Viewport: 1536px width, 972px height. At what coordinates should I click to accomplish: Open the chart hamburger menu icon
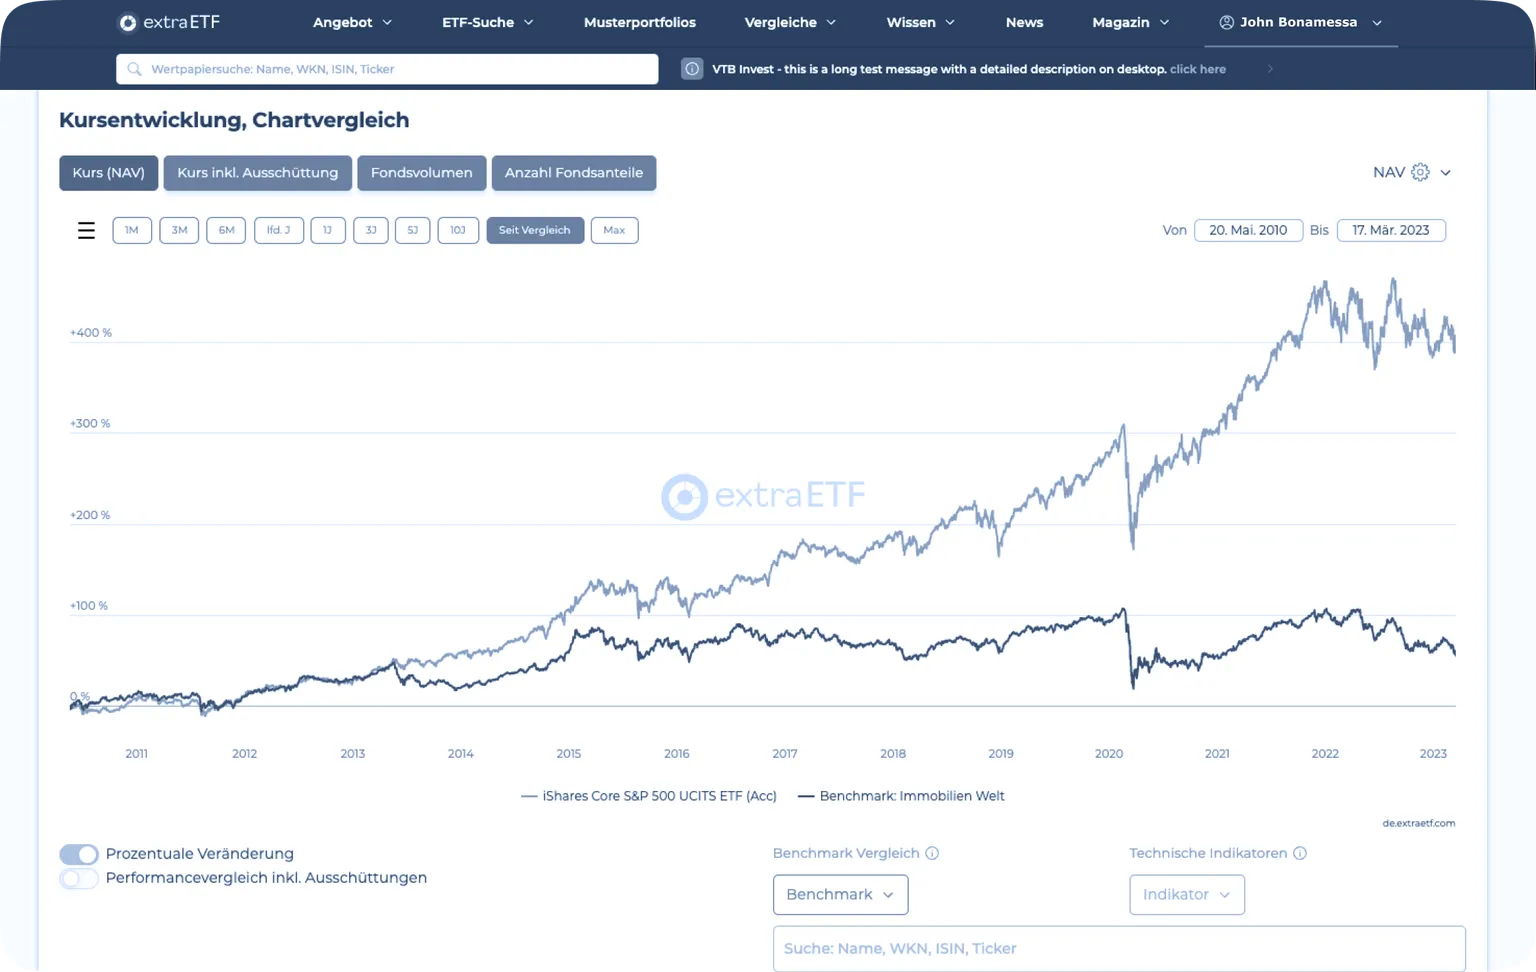point(87,231)
